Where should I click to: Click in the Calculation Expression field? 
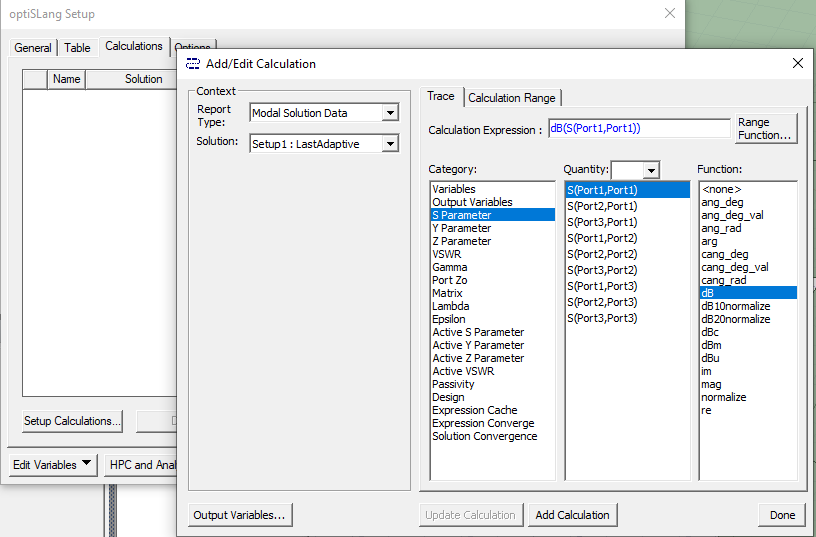coord(638,129)
